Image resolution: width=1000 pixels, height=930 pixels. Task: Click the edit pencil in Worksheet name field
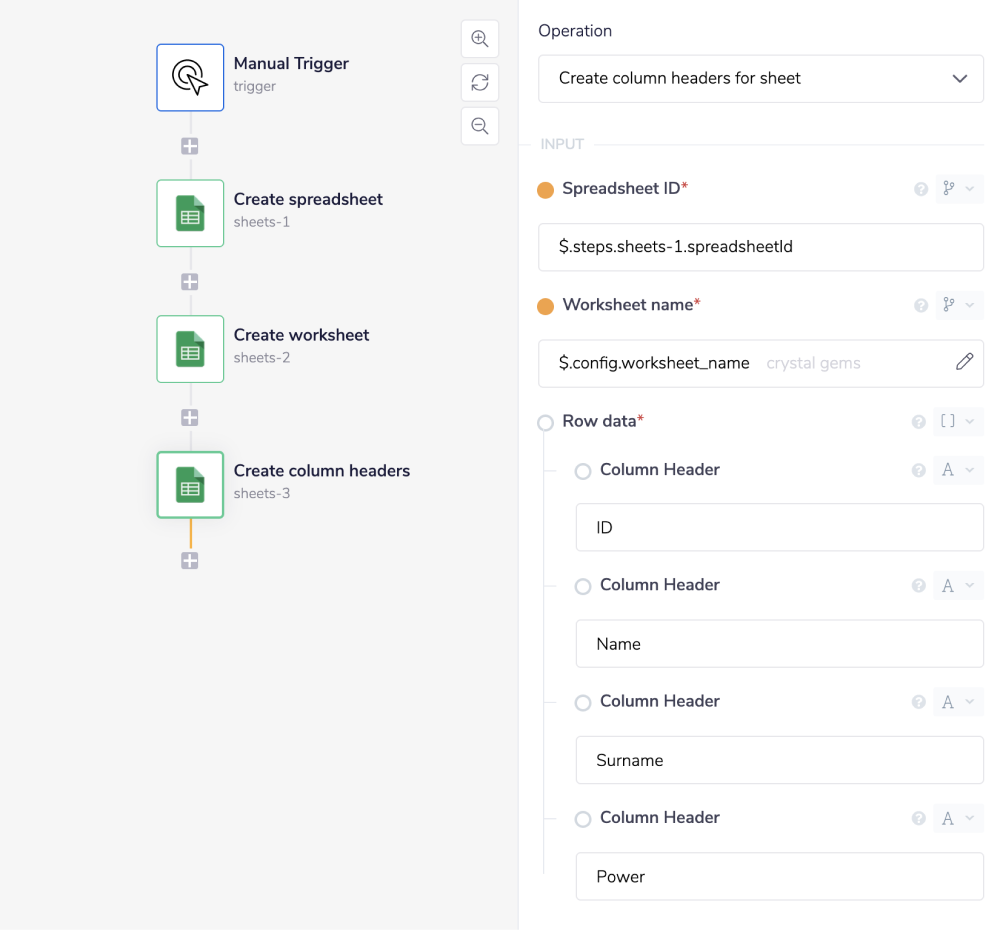[964, 361]
